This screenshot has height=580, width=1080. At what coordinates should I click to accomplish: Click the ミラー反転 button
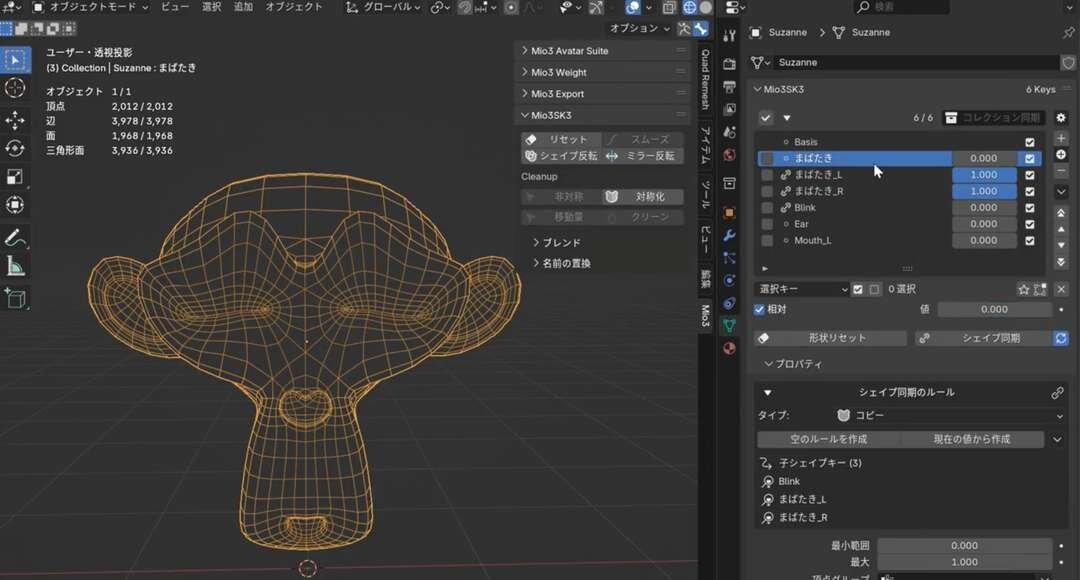pos(643,156)
